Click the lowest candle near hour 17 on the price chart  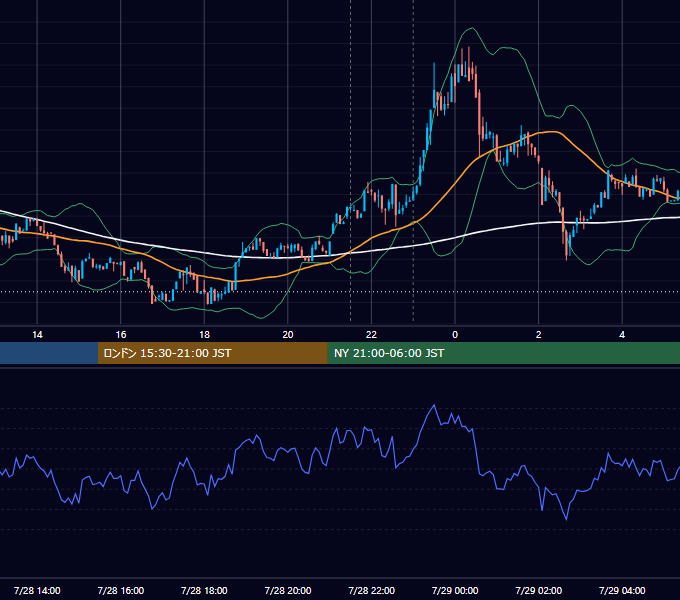tap(152, 294)
